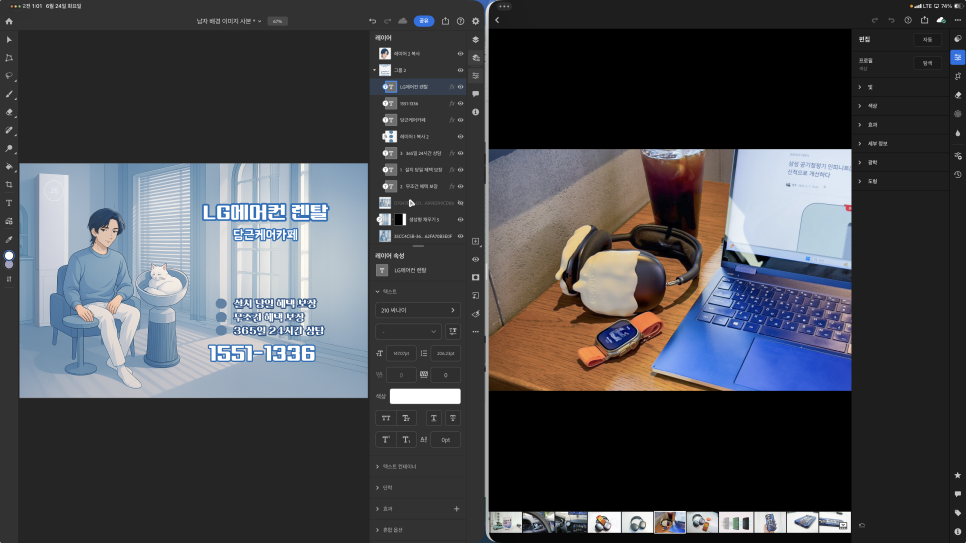Expand the 단락 section
966x543 pixels.
point(378,488)
